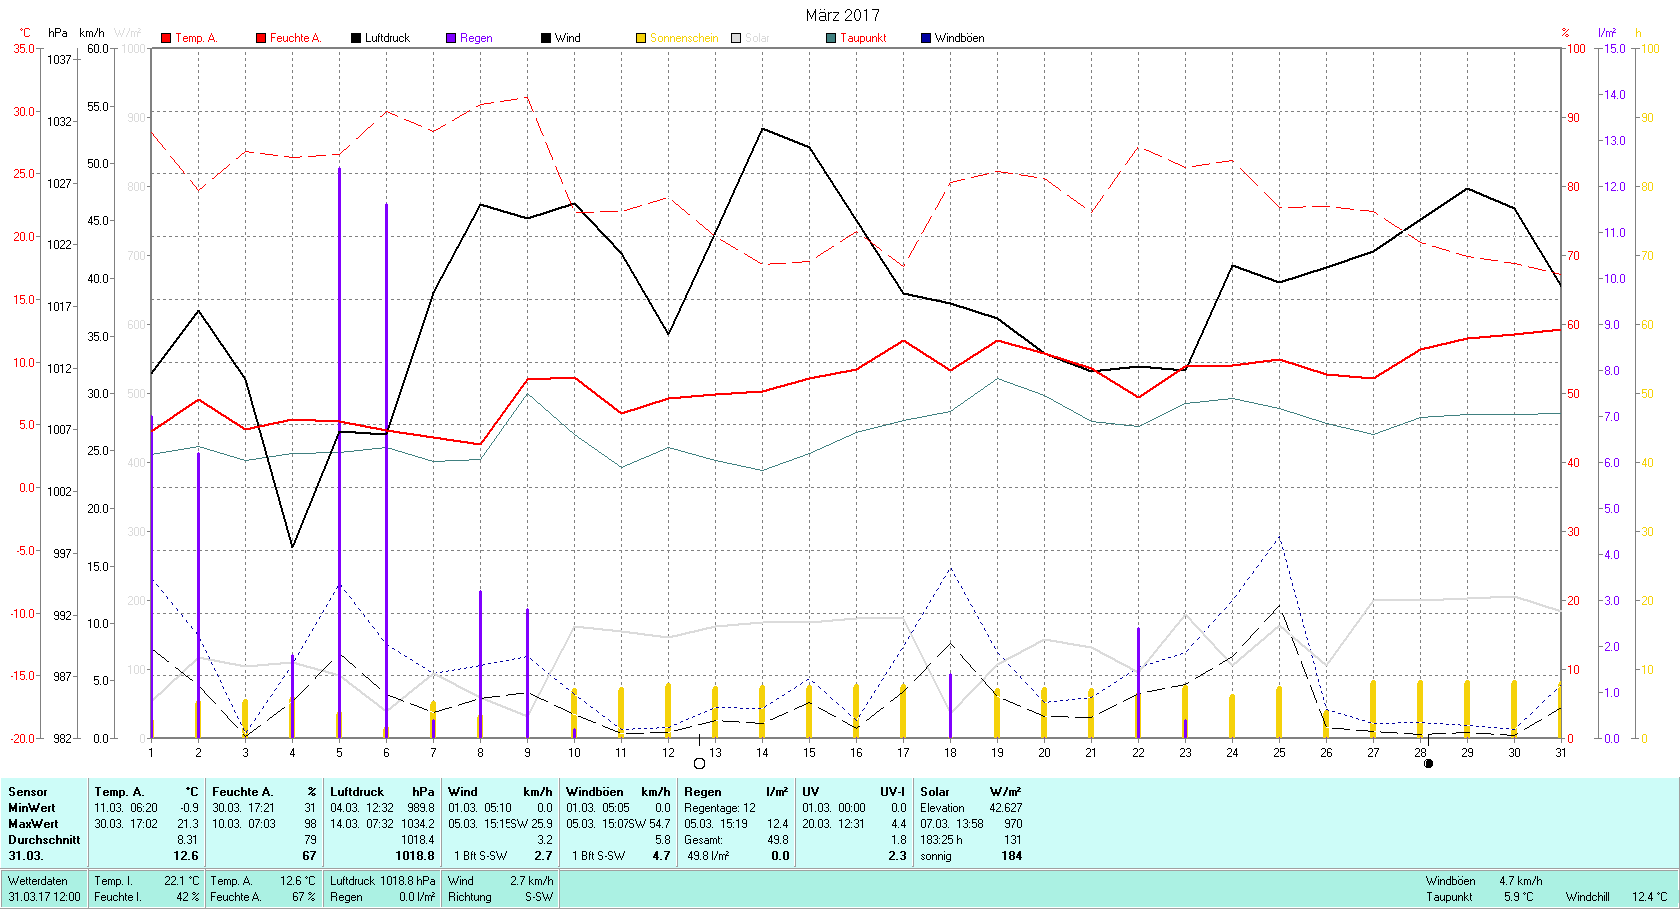Click the minimum temperature value -0.9
The height and width of the screenshot is (909, 1680).
click(190, 808)
